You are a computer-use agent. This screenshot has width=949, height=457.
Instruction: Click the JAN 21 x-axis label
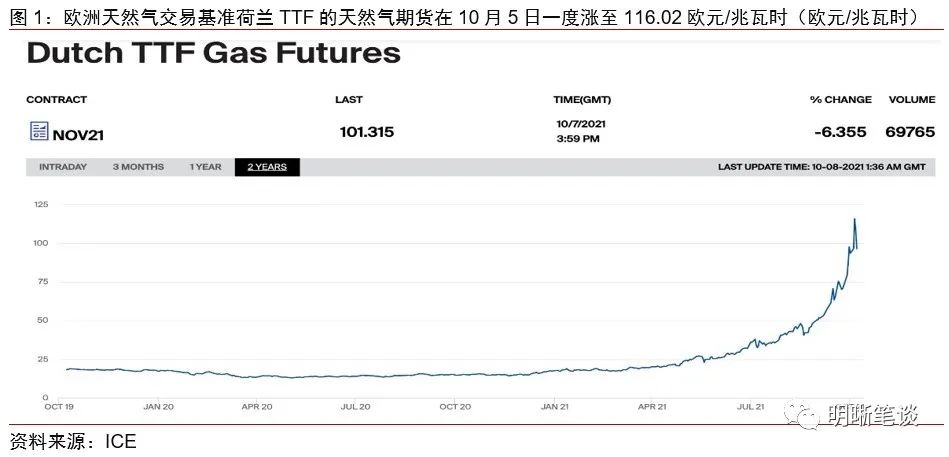tap(555, 407)
